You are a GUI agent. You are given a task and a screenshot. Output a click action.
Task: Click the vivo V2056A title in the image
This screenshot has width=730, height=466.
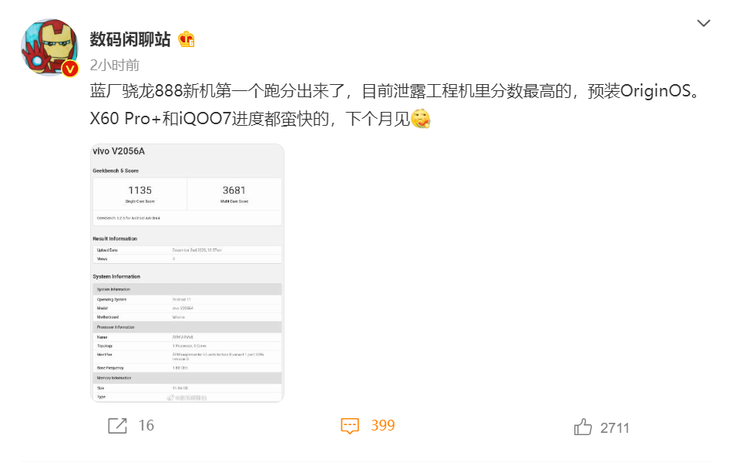coord(119,151)
